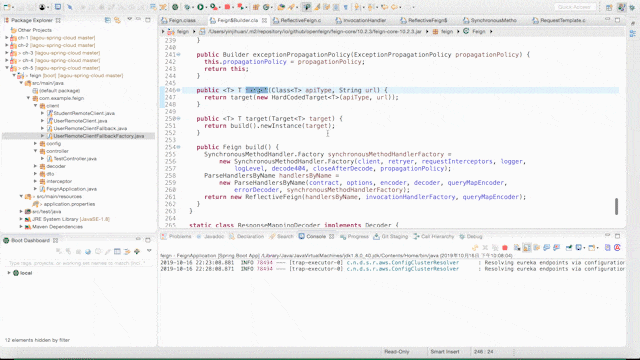Screen dimensions: 640x360
Task: Collapse the ch-5 project node
Action: point(7,68)
